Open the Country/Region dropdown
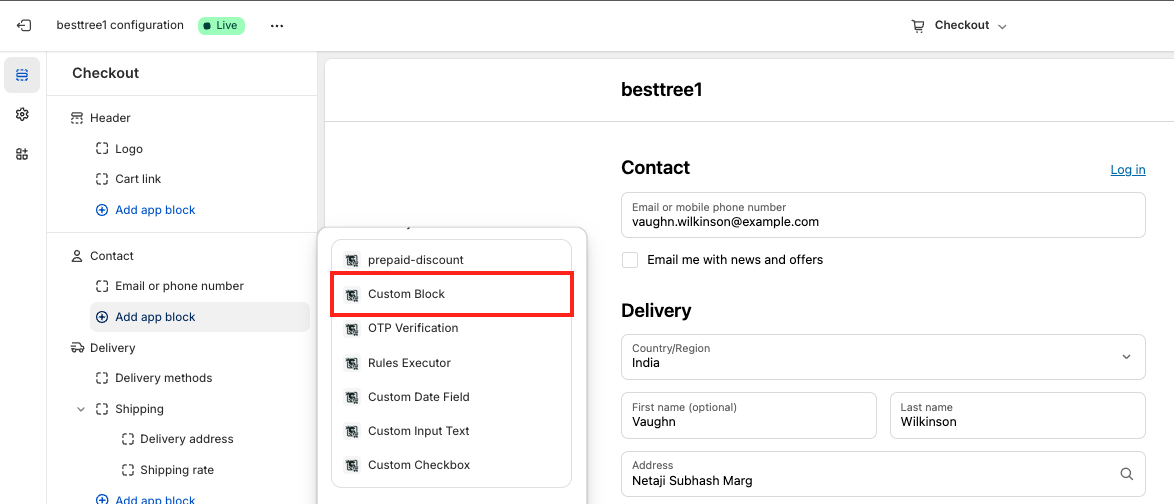Image resolution: width=1174 pixels, height=504 pixels. click(883, 357)
